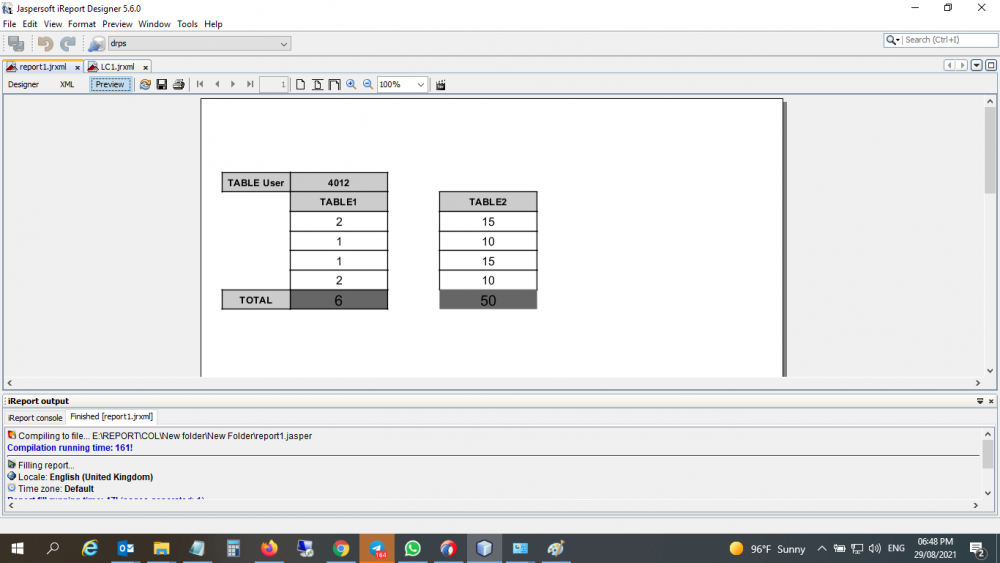Click the Undo arrow in main toolbar

(45, 43)
